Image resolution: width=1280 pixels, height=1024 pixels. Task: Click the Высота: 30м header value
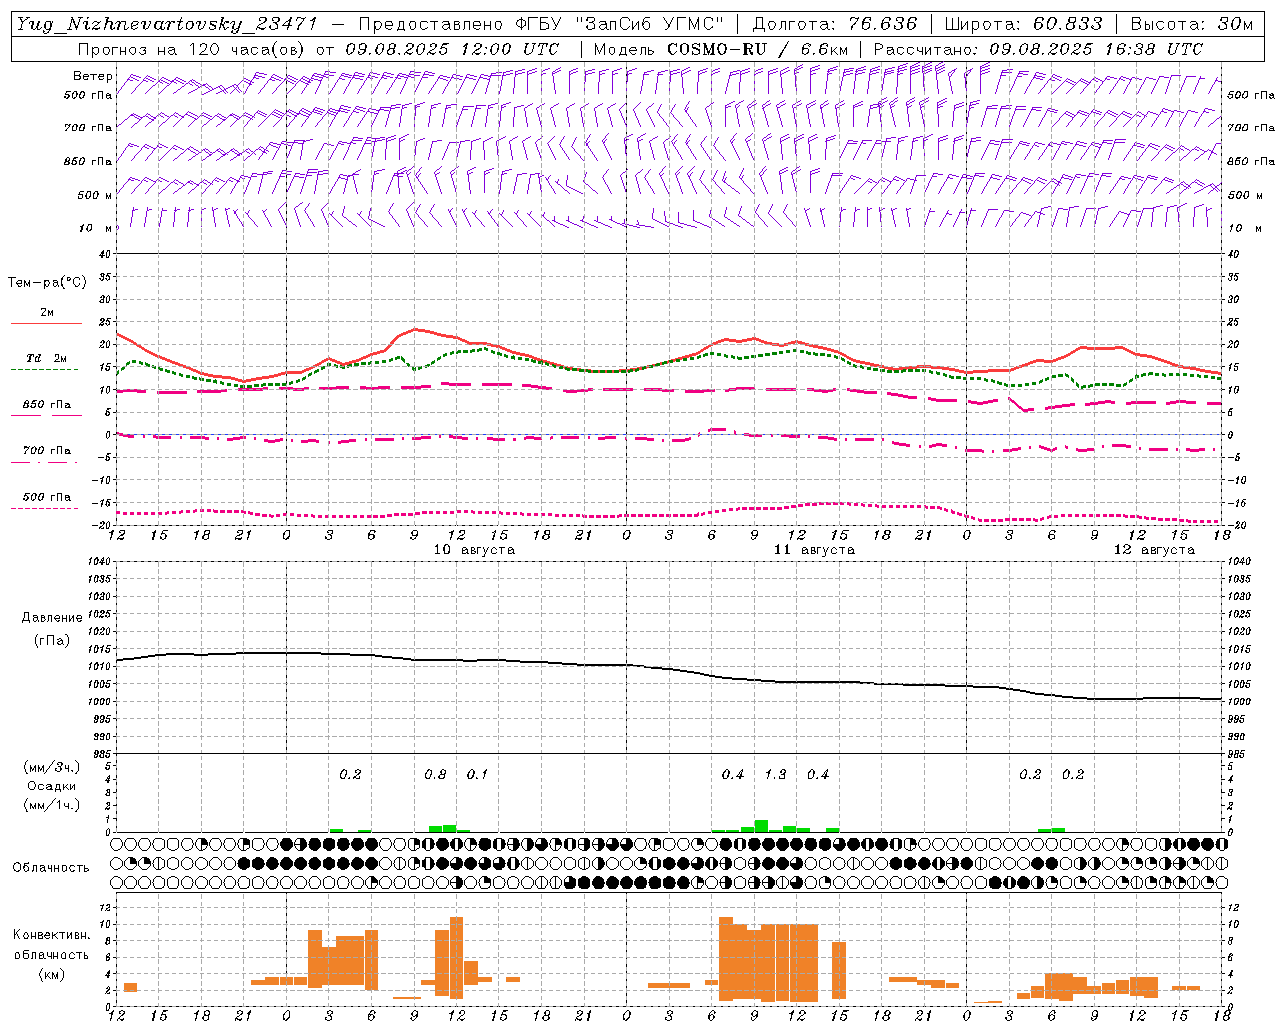(x=1191, y=24)
